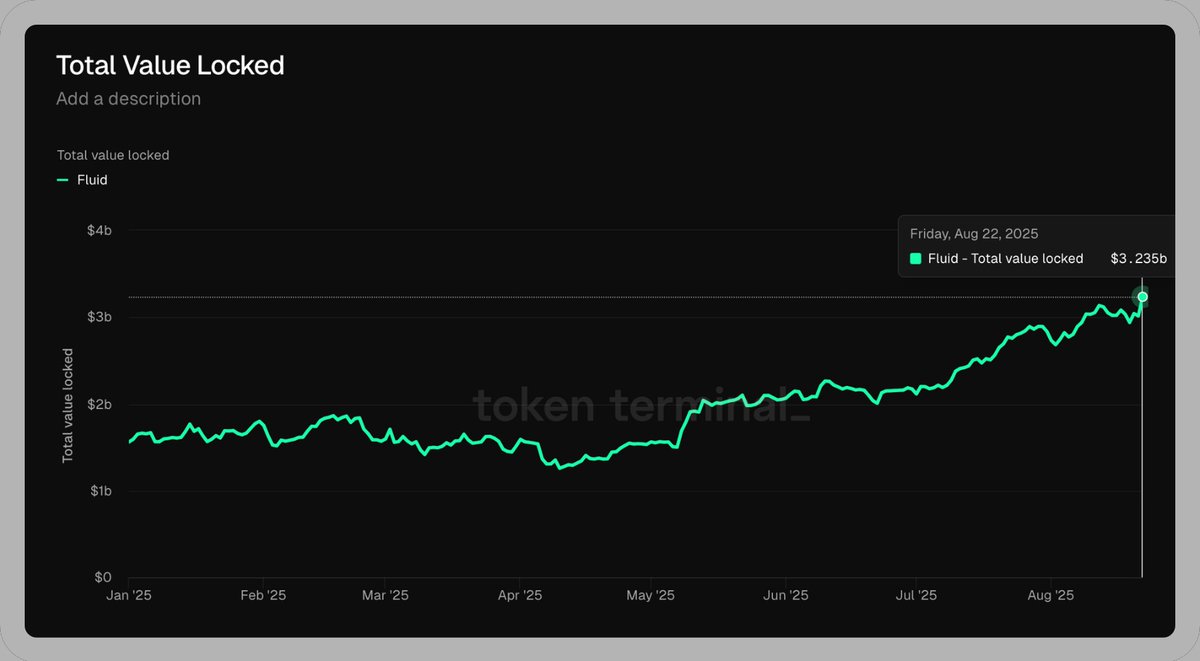Click the 'Add a description' placeholder field
This screenshot has width=1200, height=661.
pos(128,99)
